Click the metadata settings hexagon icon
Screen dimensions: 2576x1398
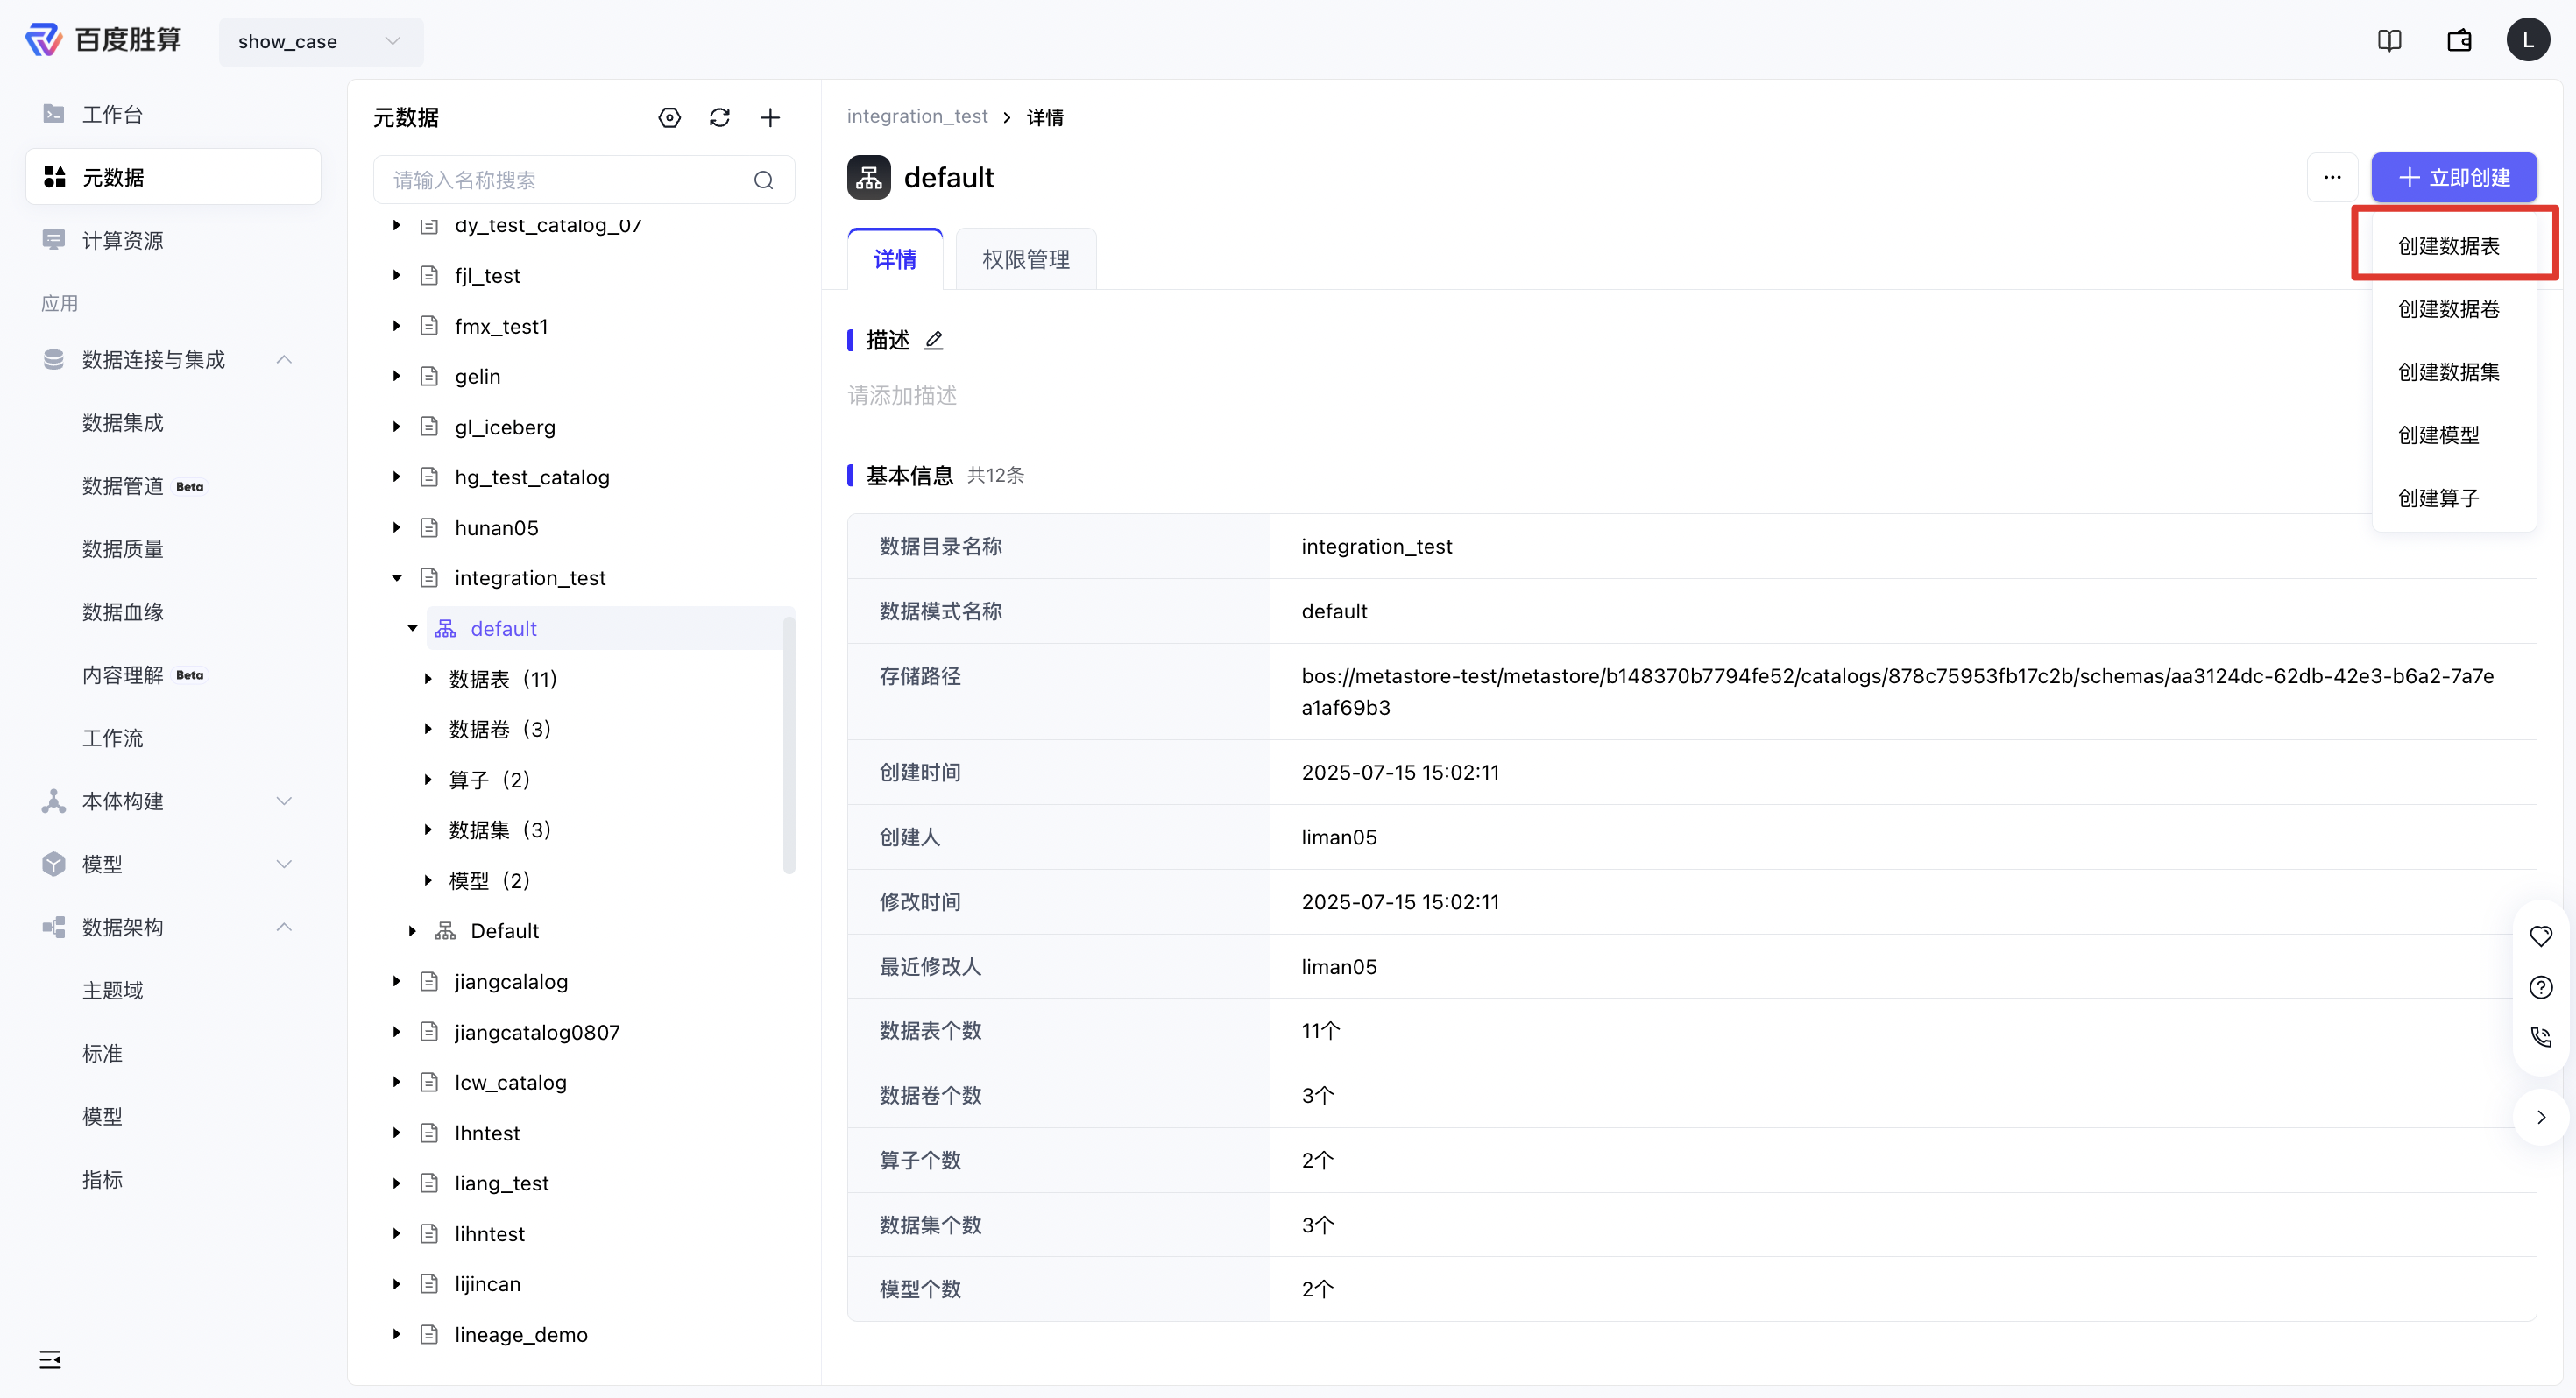669,118
